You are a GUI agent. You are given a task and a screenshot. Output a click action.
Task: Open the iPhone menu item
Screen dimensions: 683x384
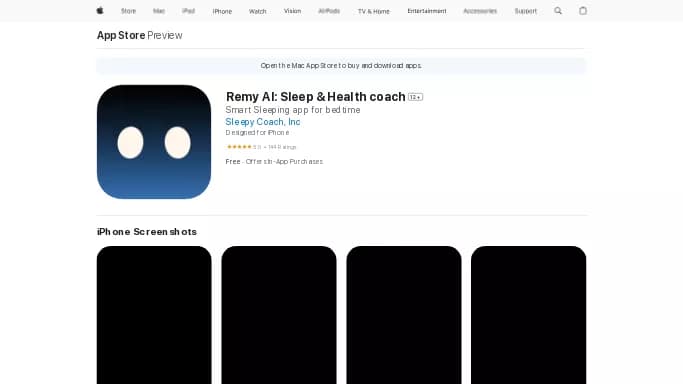click(222, 11)
